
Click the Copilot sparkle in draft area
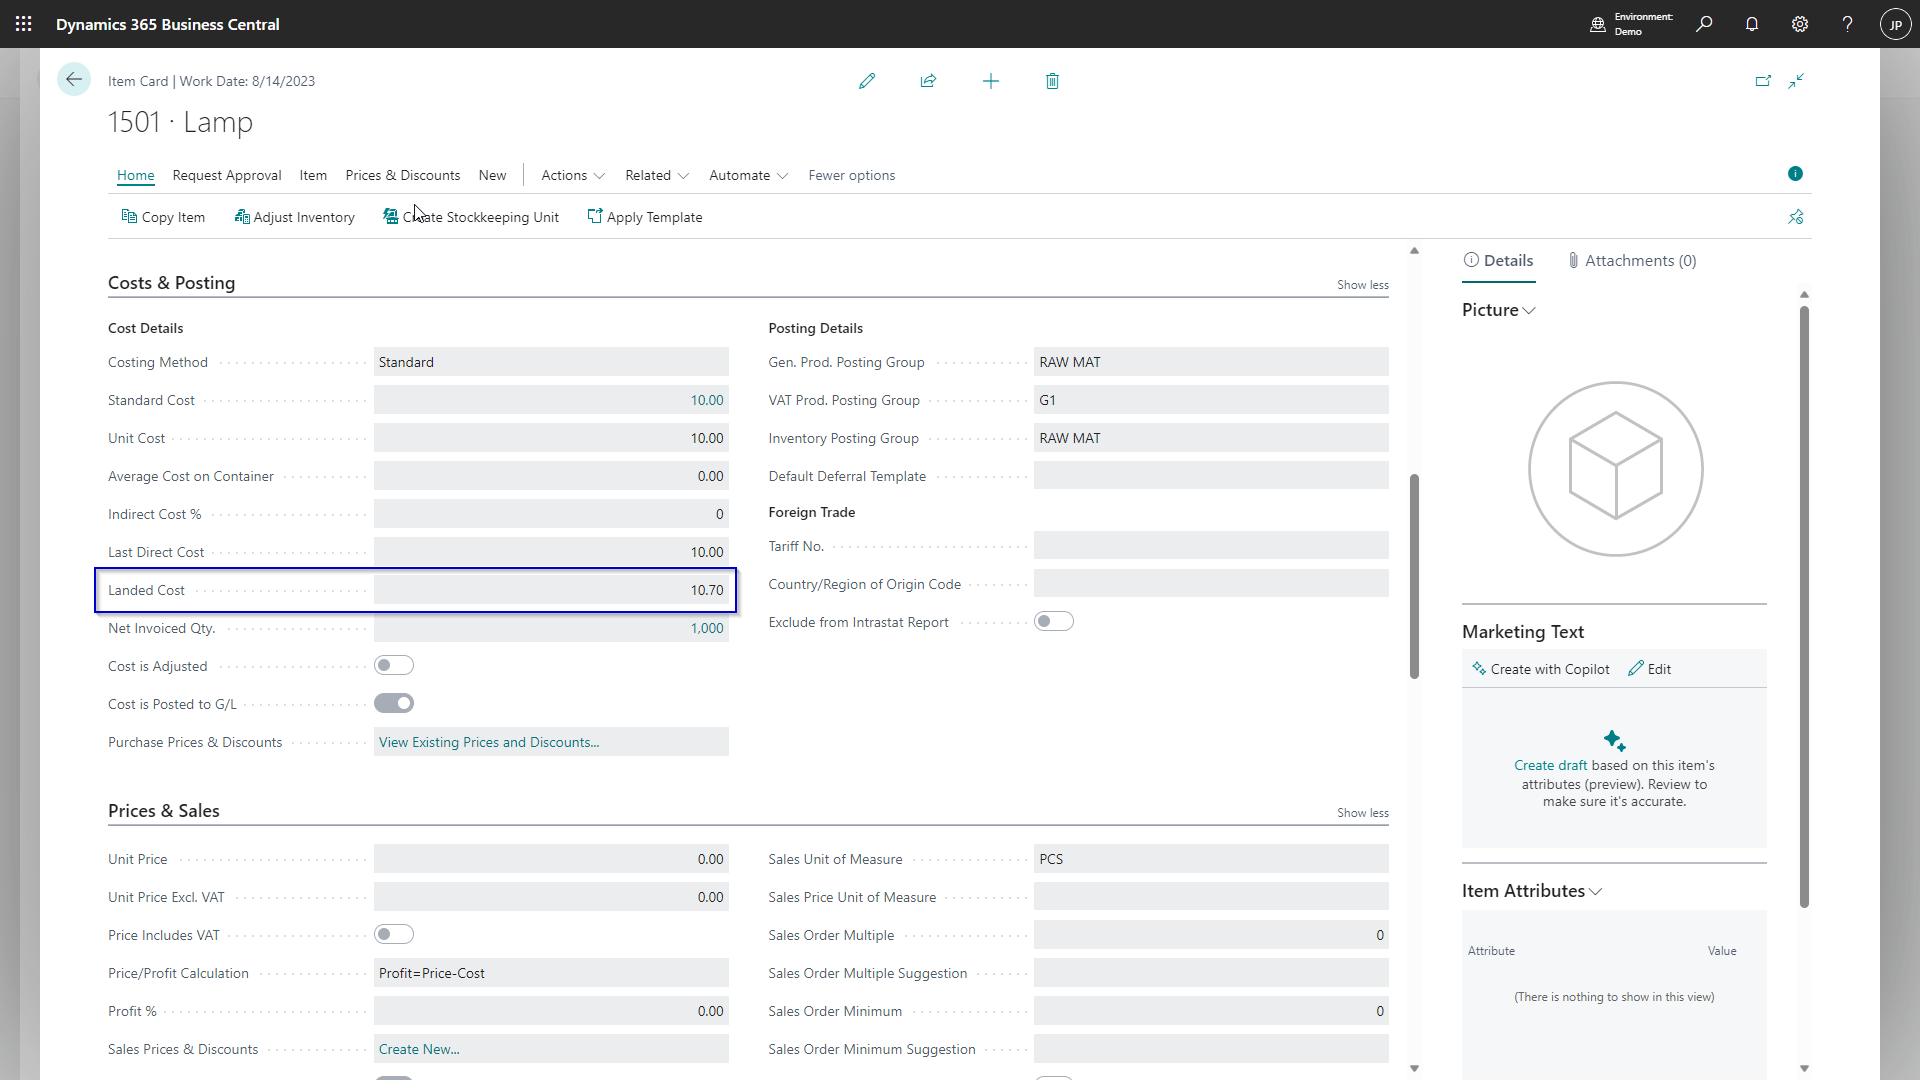(x=1614, y=741)
